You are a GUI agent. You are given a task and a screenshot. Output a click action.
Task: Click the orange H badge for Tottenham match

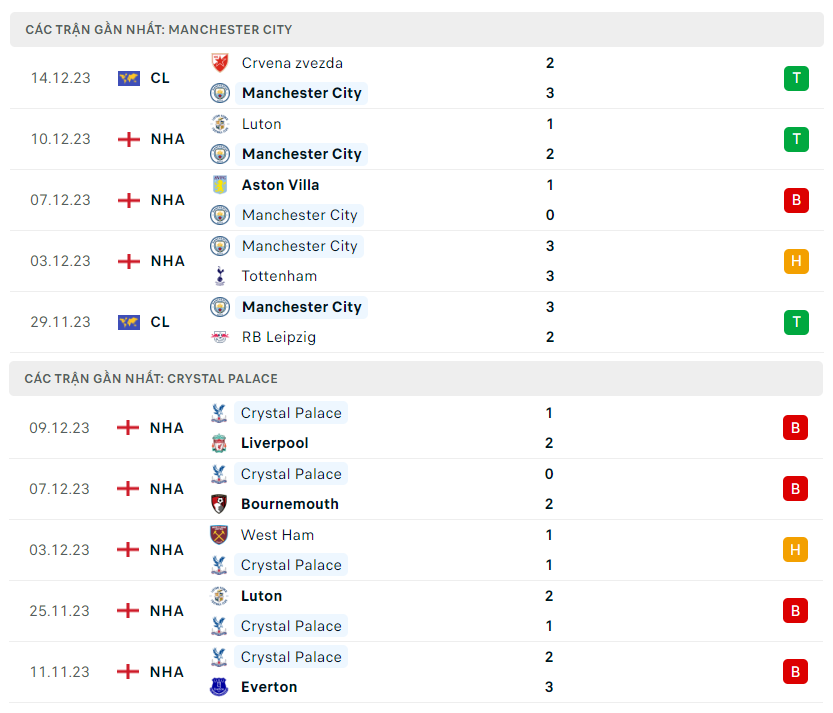(796, 261)
